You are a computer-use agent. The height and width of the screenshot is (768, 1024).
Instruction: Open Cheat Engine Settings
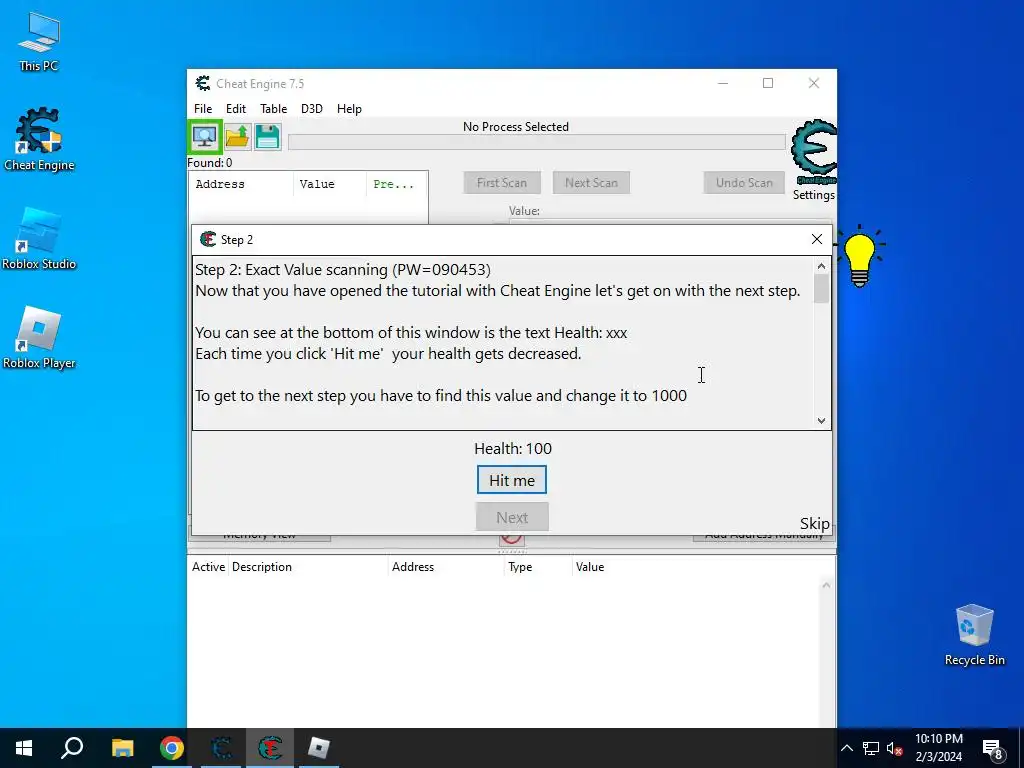pos(814,195)
